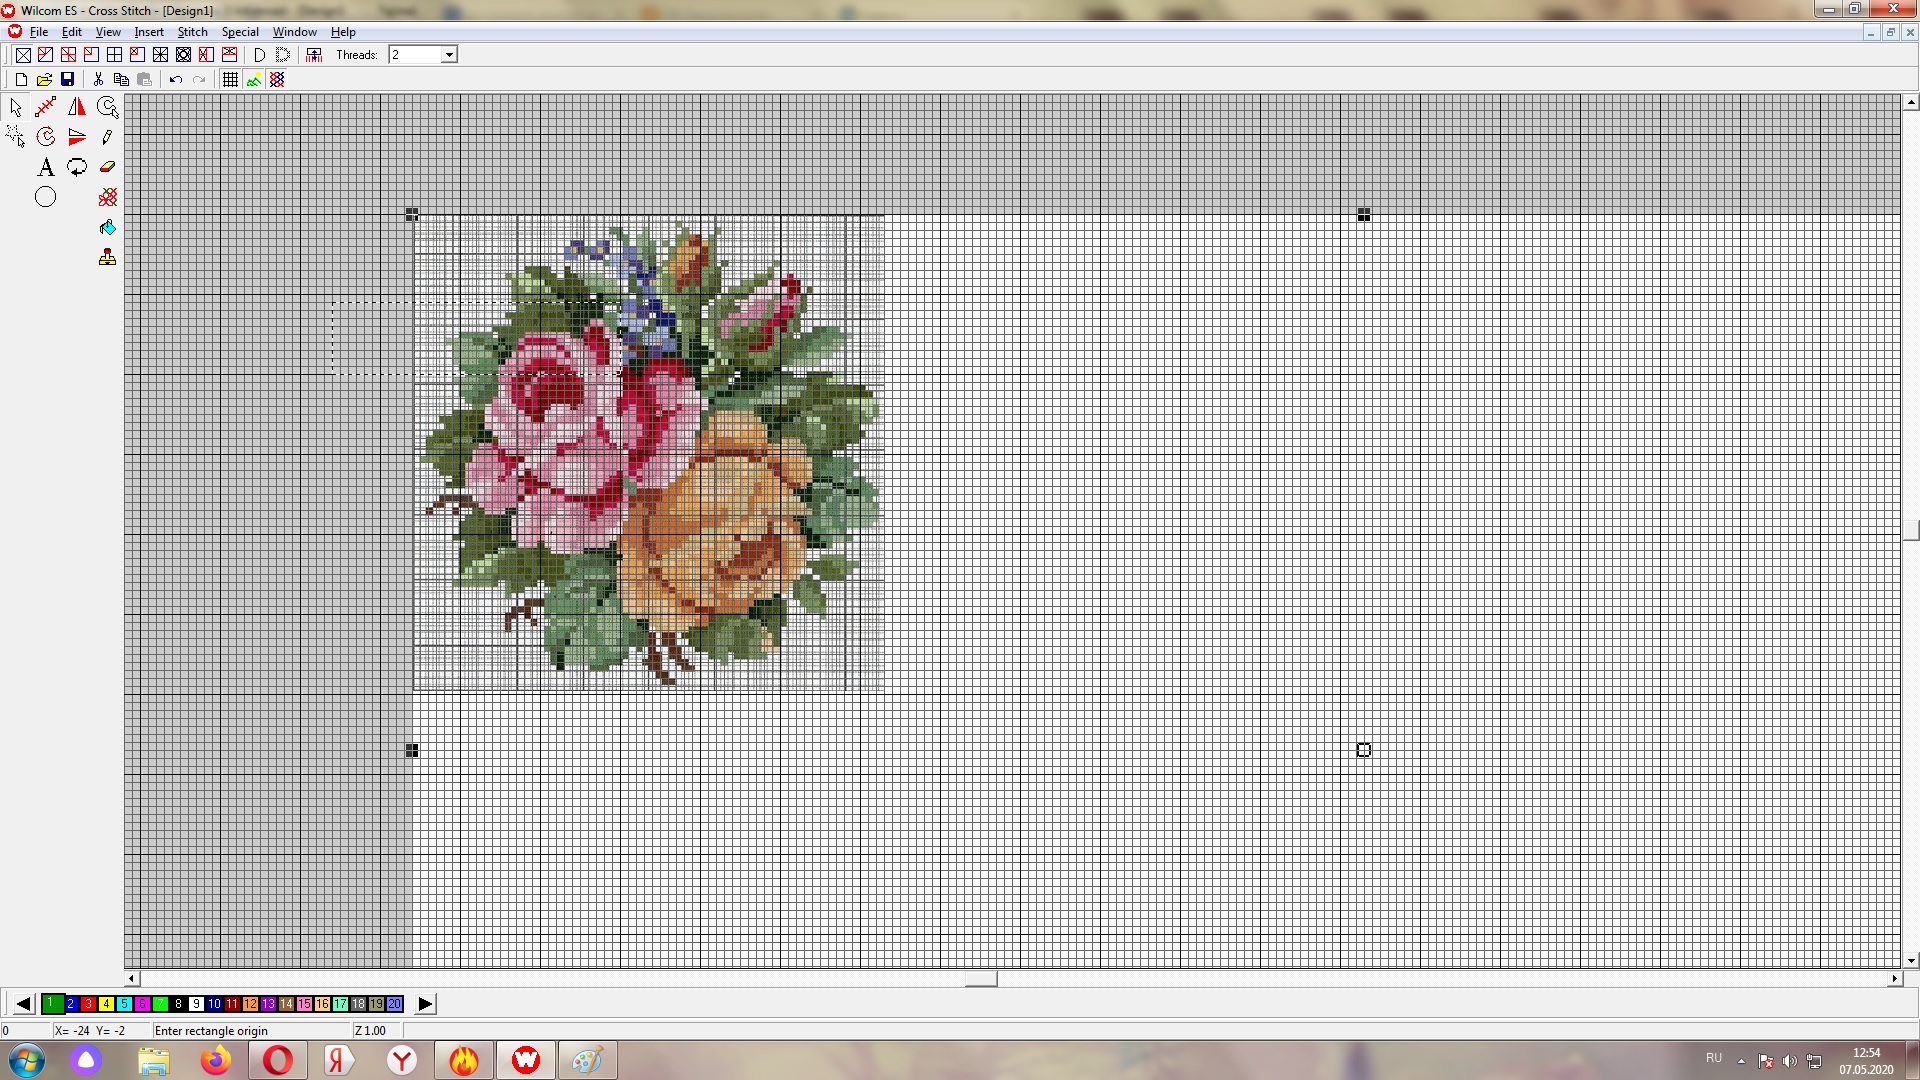Screen dimensions: 1920x1080
Task: Choose the full cross stitch type
Action: 23,55
